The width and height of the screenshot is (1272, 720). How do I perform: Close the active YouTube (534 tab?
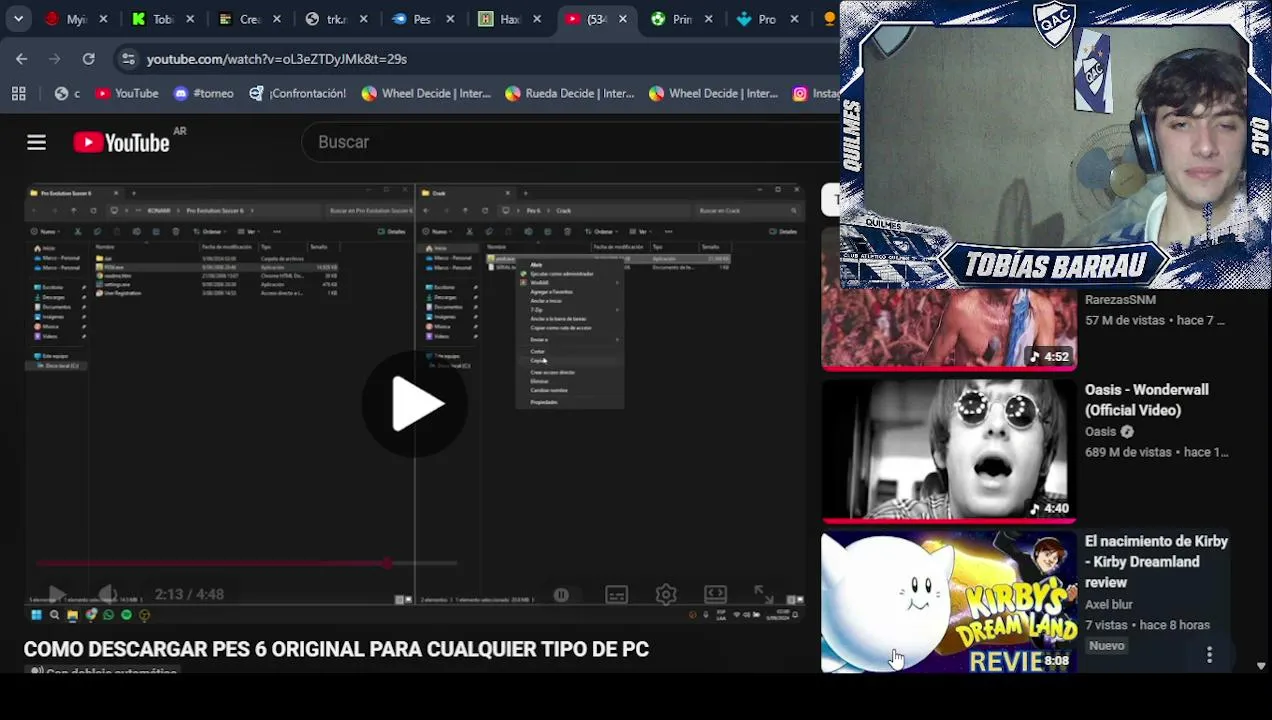pyautogui.click(x=623, y=19)
